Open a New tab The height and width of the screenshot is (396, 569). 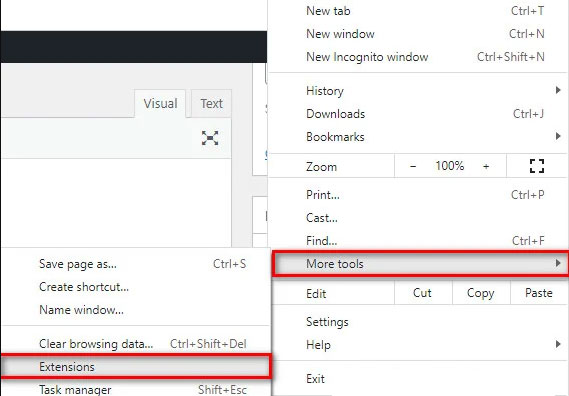(x=418, y=11)
